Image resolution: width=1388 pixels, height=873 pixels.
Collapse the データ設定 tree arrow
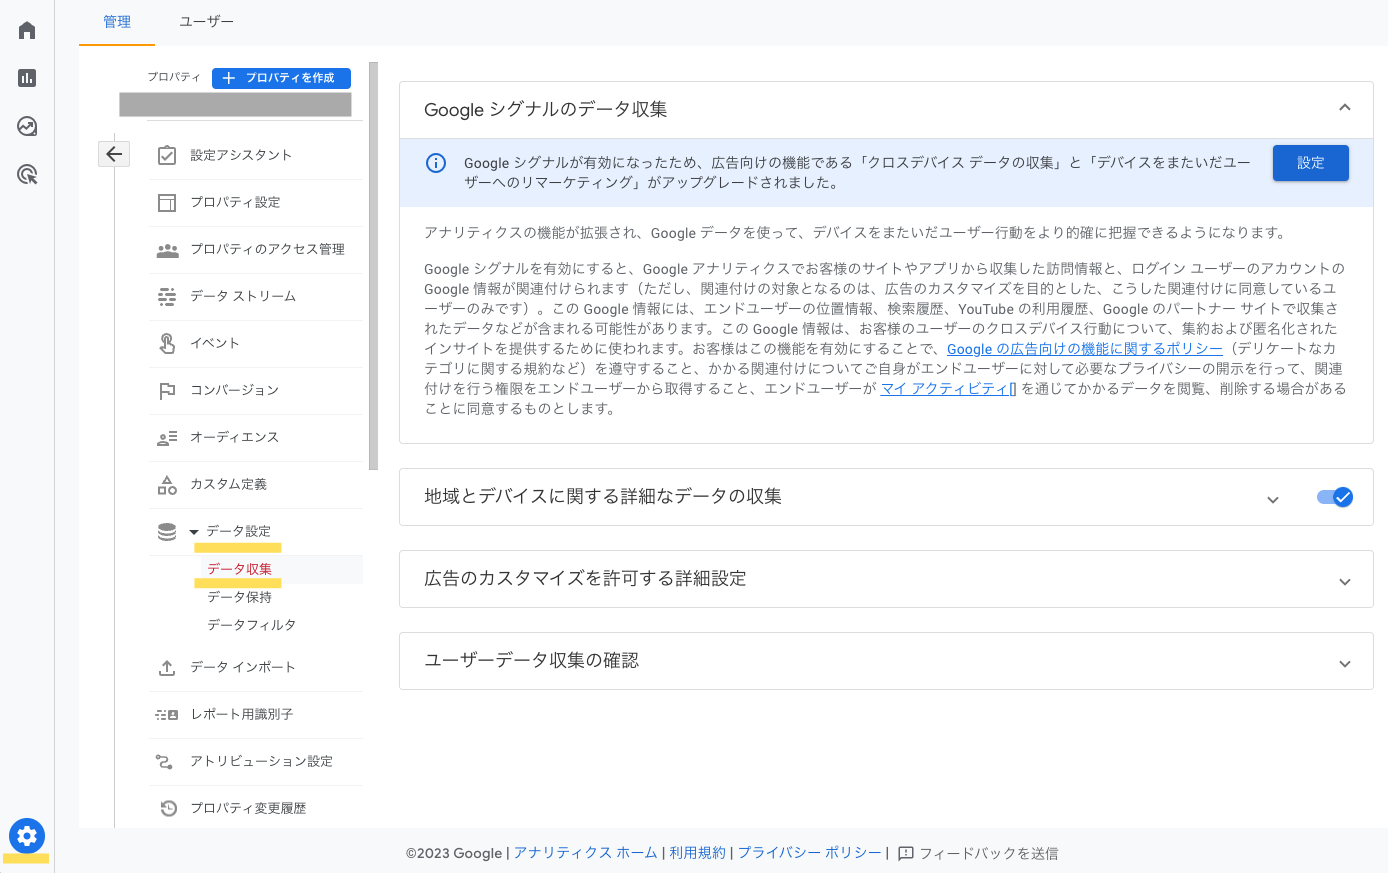tap(194, 532)
